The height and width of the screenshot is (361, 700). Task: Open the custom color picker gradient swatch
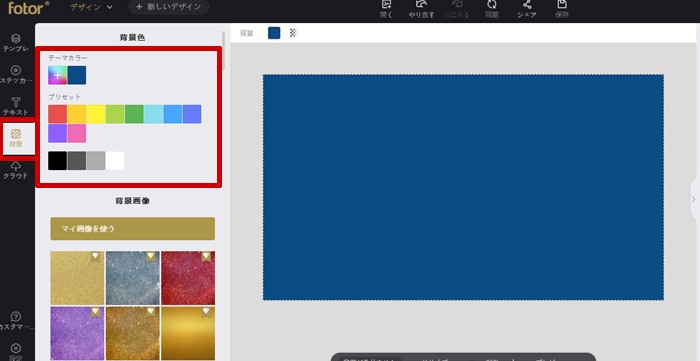[58, 75]
